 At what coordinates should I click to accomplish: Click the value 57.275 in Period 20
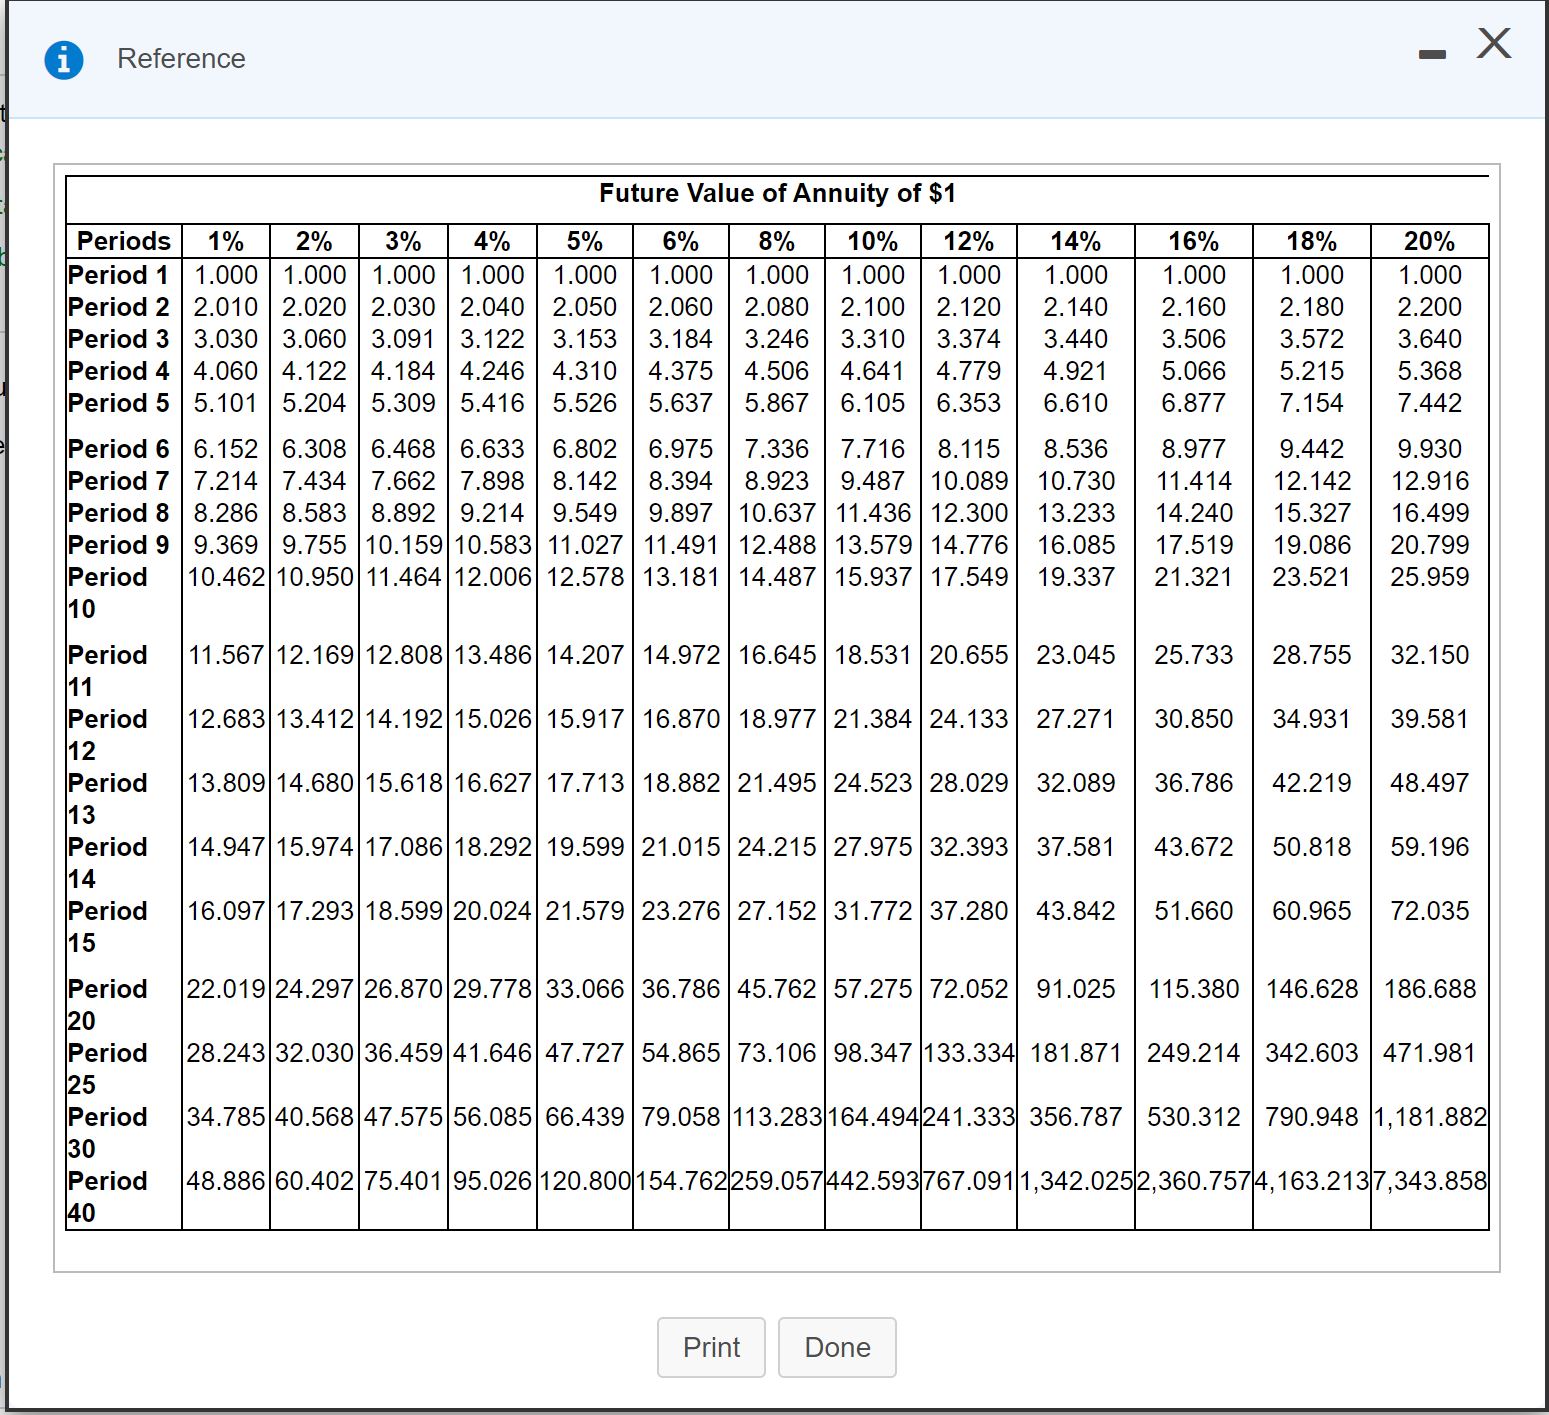[873, 989]
